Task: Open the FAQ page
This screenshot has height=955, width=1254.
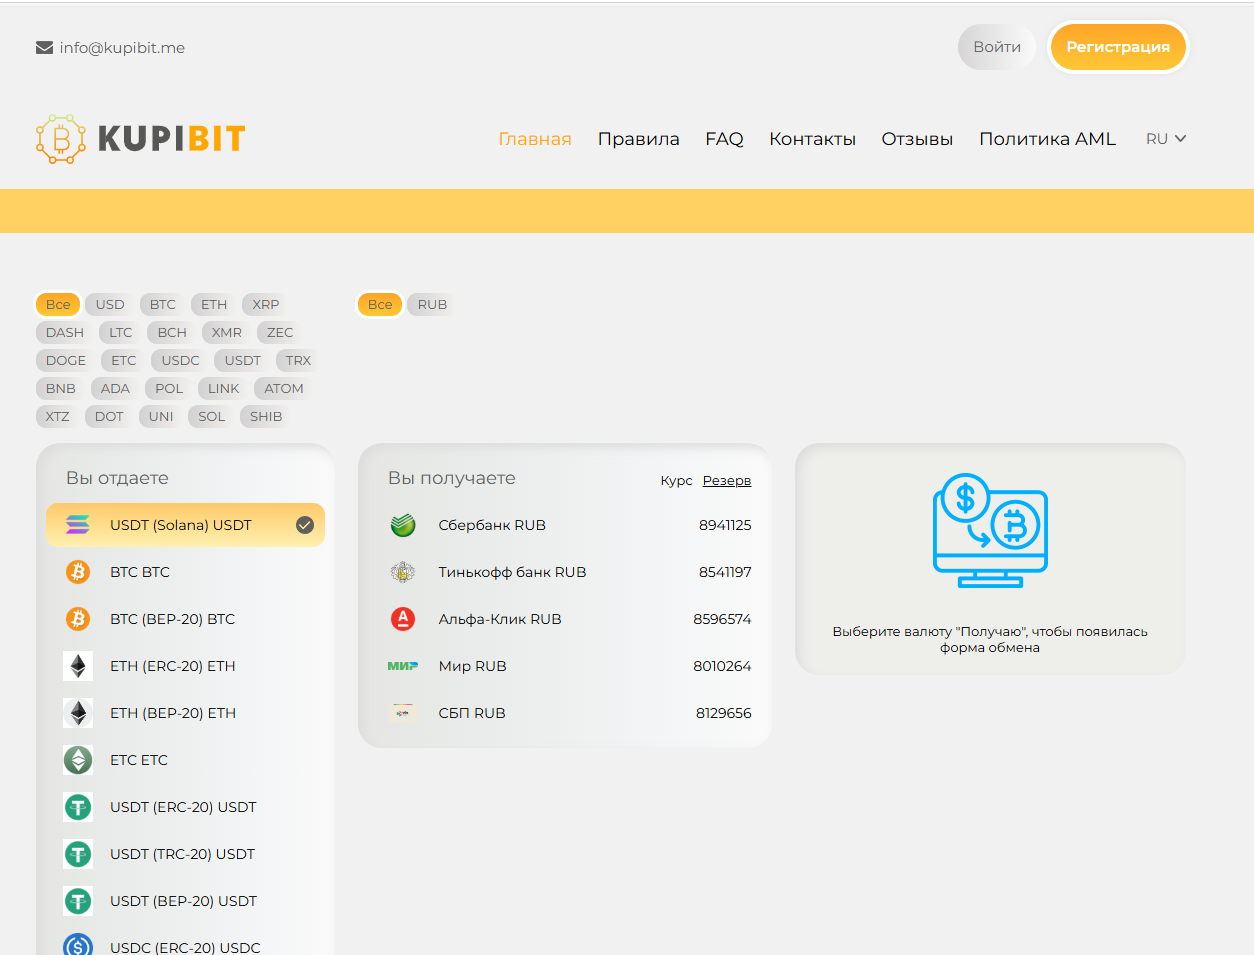Action: pos(724,139)
